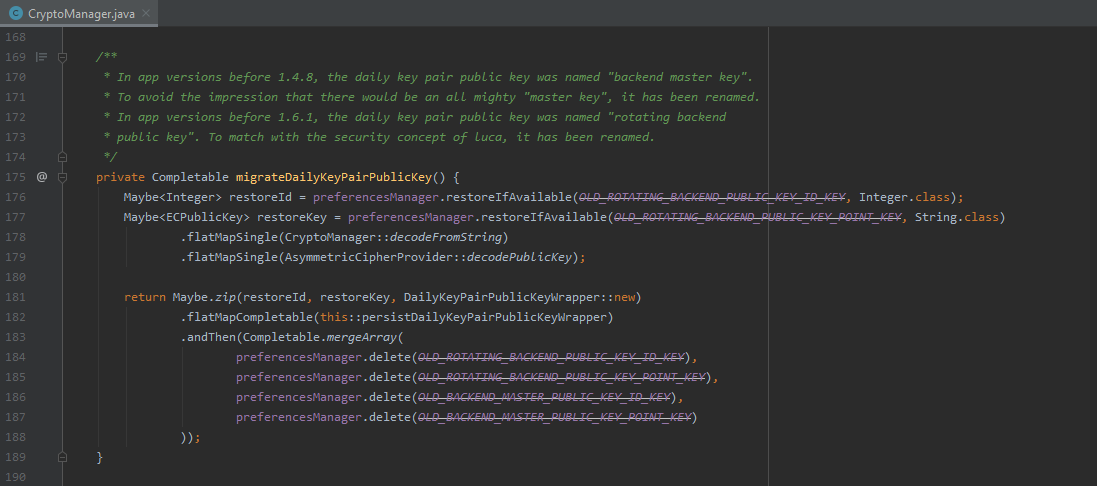Click preferencesManager on line 184

pyautogui.click(x=299, y=357)
